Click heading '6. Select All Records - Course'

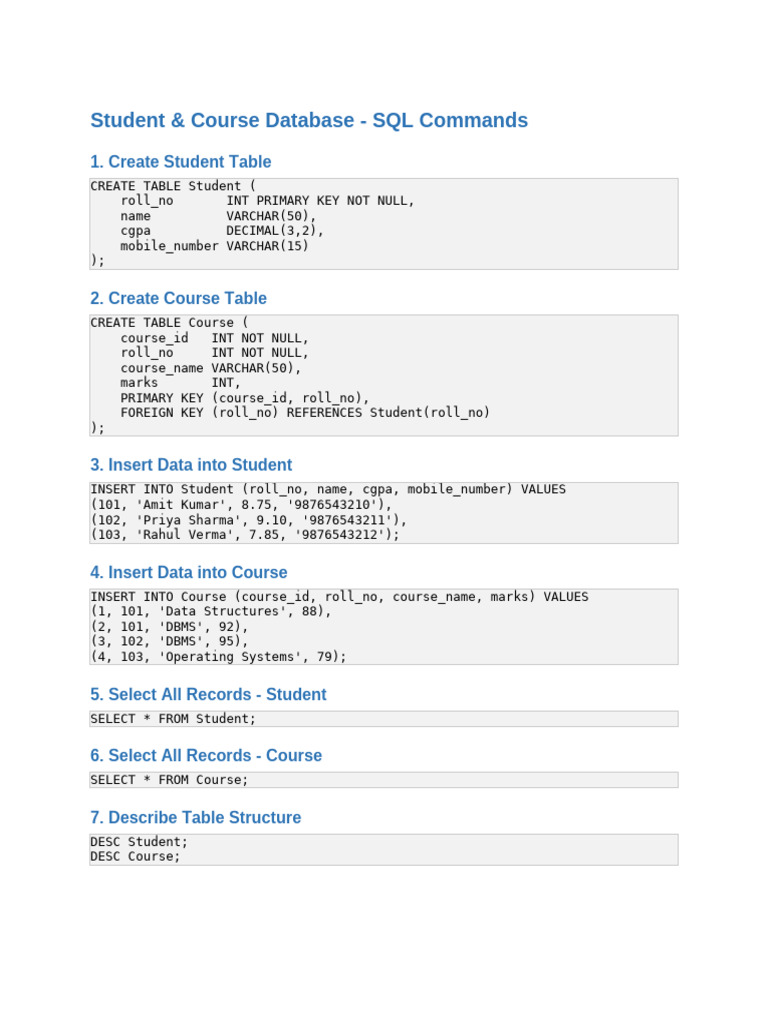coord(206,755)
